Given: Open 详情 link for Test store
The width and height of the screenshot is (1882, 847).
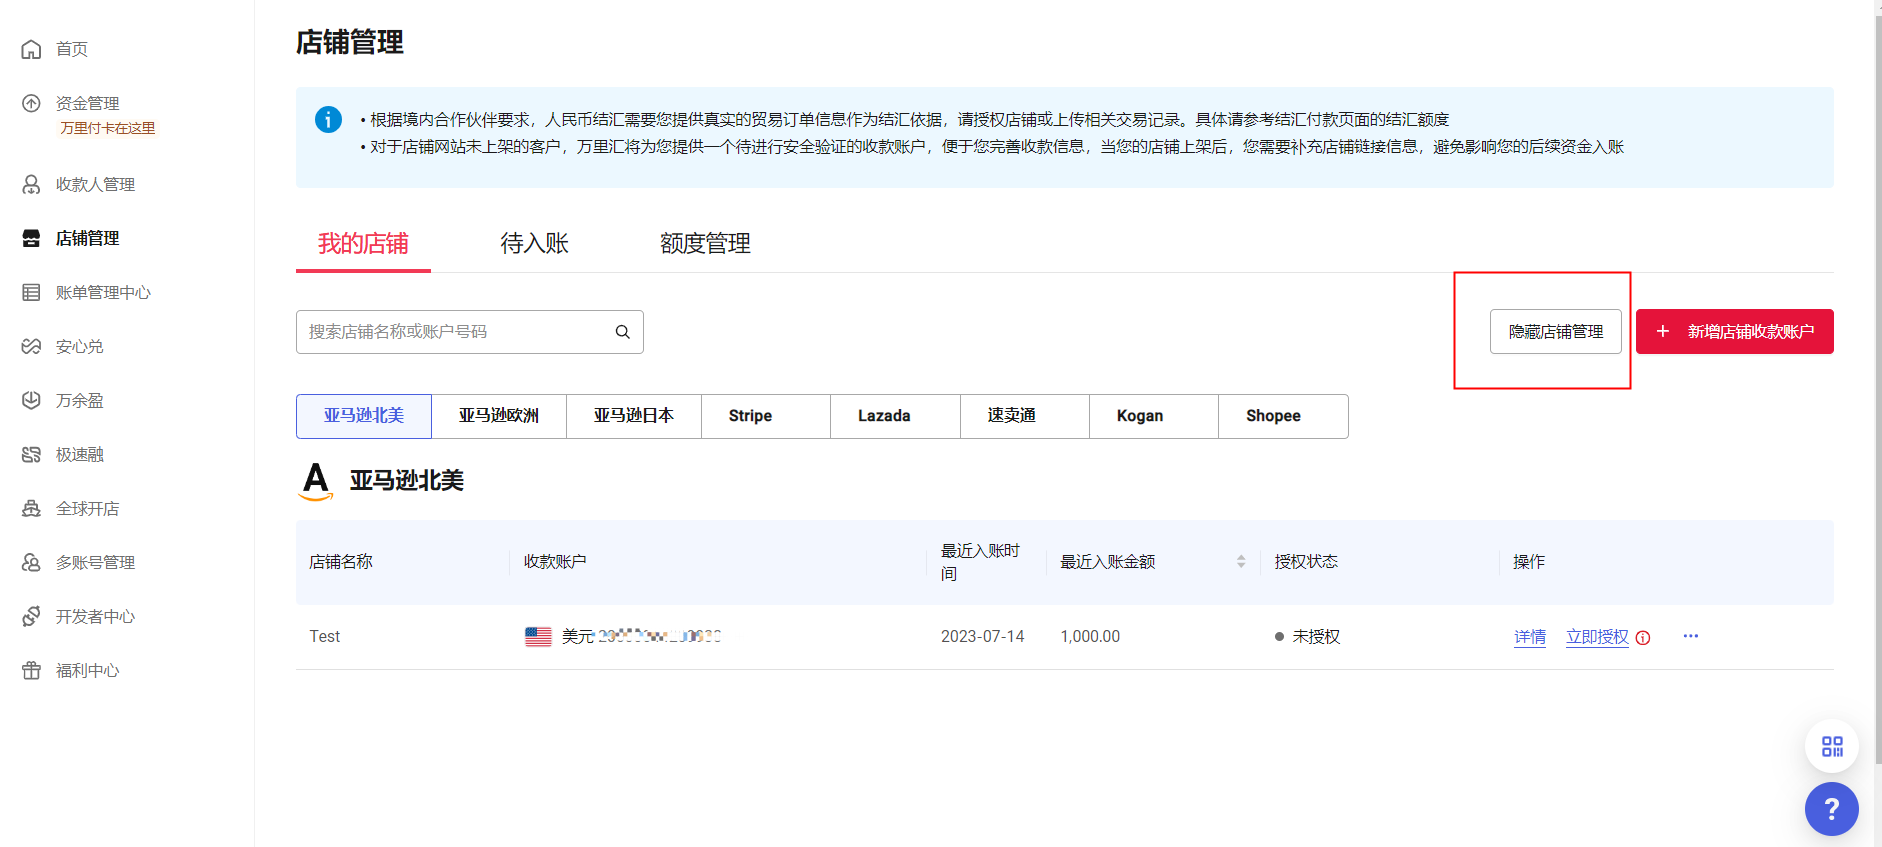Looking at the screenshot, I should point(1529,637).
